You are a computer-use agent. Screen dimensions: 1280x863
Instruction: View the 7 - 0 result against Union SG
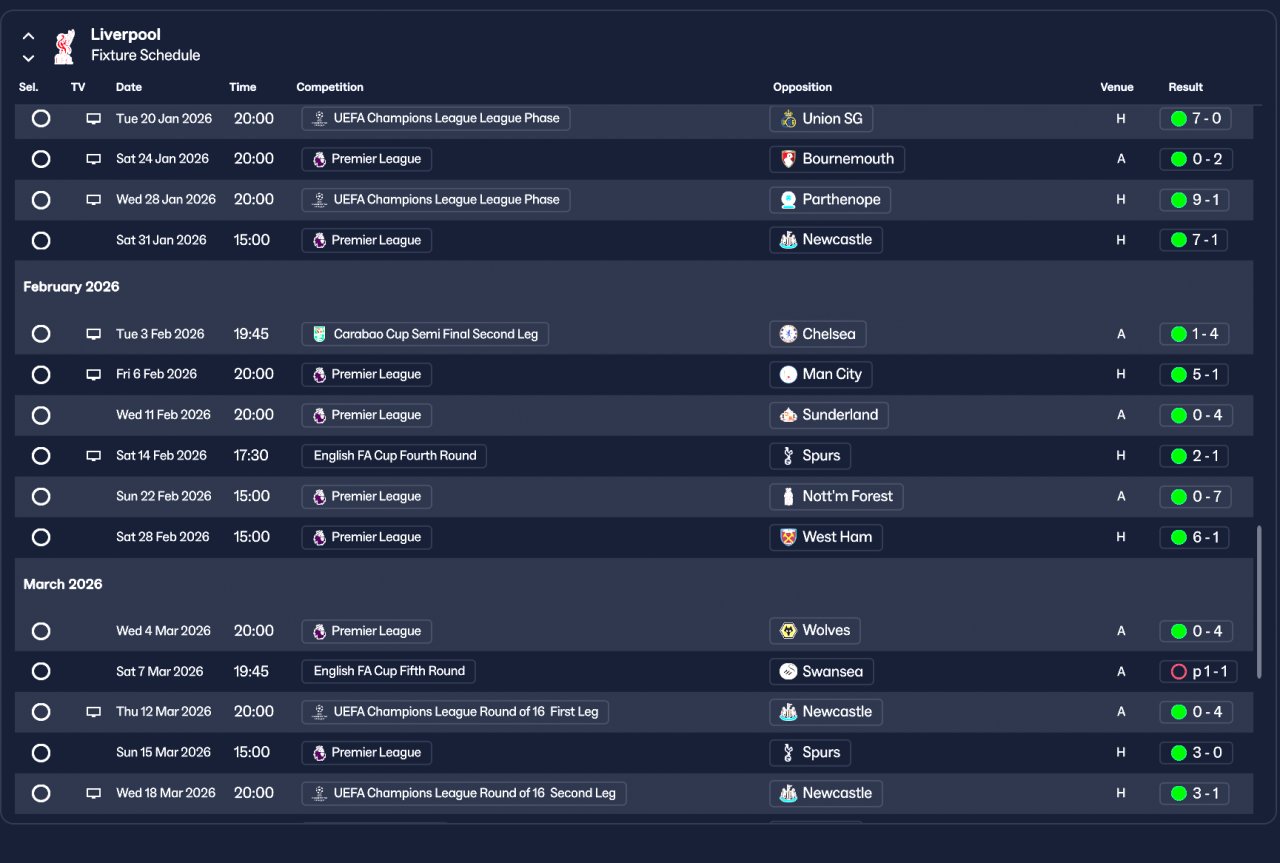pos(1195,119)
